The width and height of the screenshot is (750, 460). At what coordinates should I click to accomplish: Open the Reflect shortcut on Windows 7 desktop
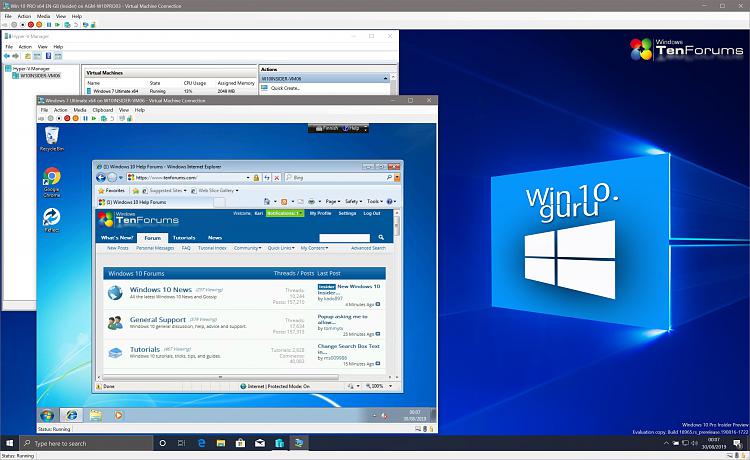click(52, 220)
